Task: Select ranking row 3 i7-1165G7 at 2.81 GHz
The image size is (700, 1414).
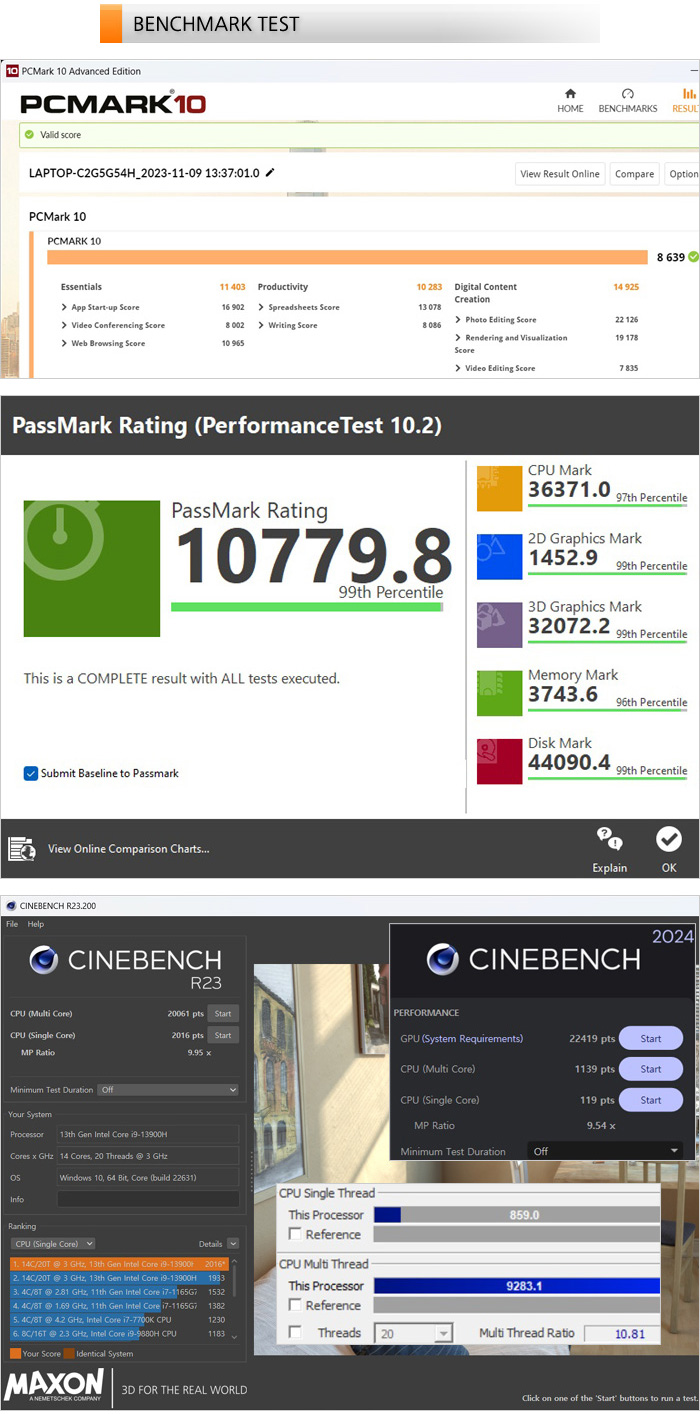Action: [x=119, y=1291]
